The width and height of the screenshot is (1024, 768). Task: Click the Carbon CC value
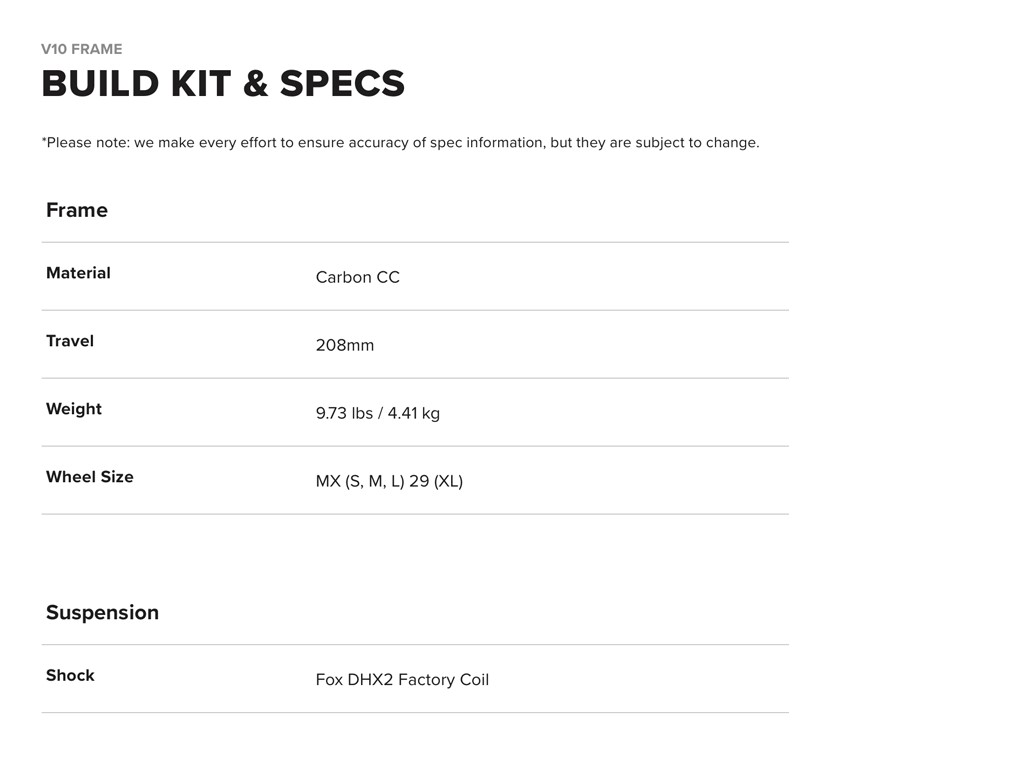coord(357,277)
